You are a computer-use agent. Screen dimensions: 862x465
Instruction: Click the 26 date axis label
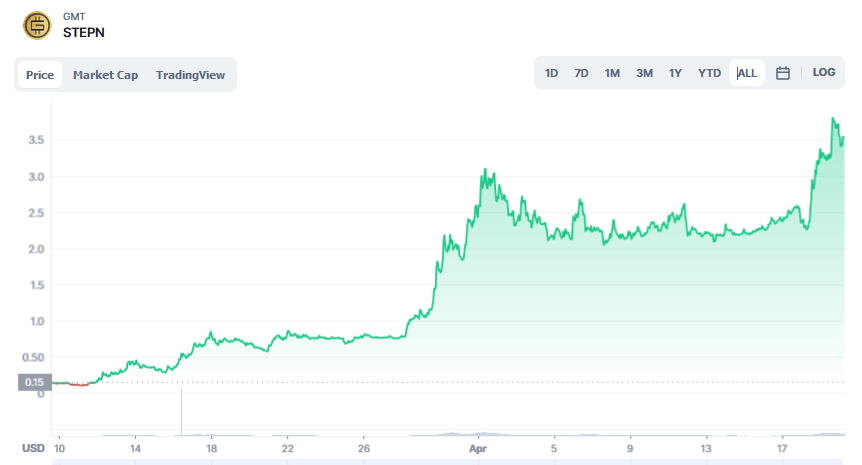pyautogui.click(x=364, y=449)
